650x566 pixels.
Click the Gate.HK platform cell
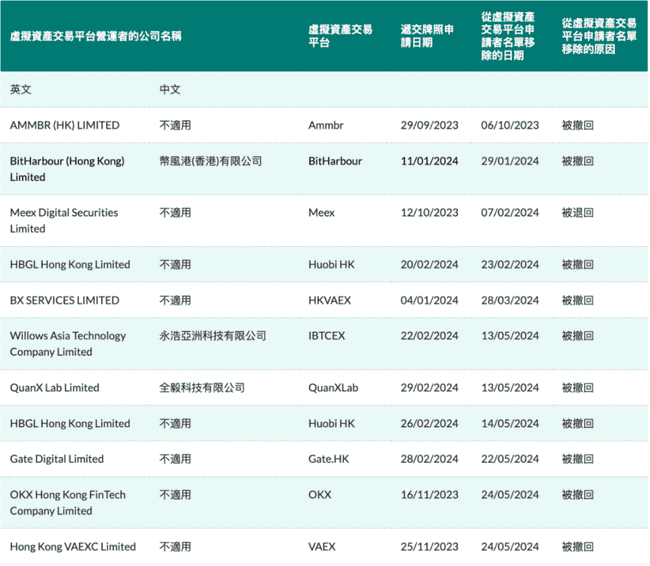[329, 459]
